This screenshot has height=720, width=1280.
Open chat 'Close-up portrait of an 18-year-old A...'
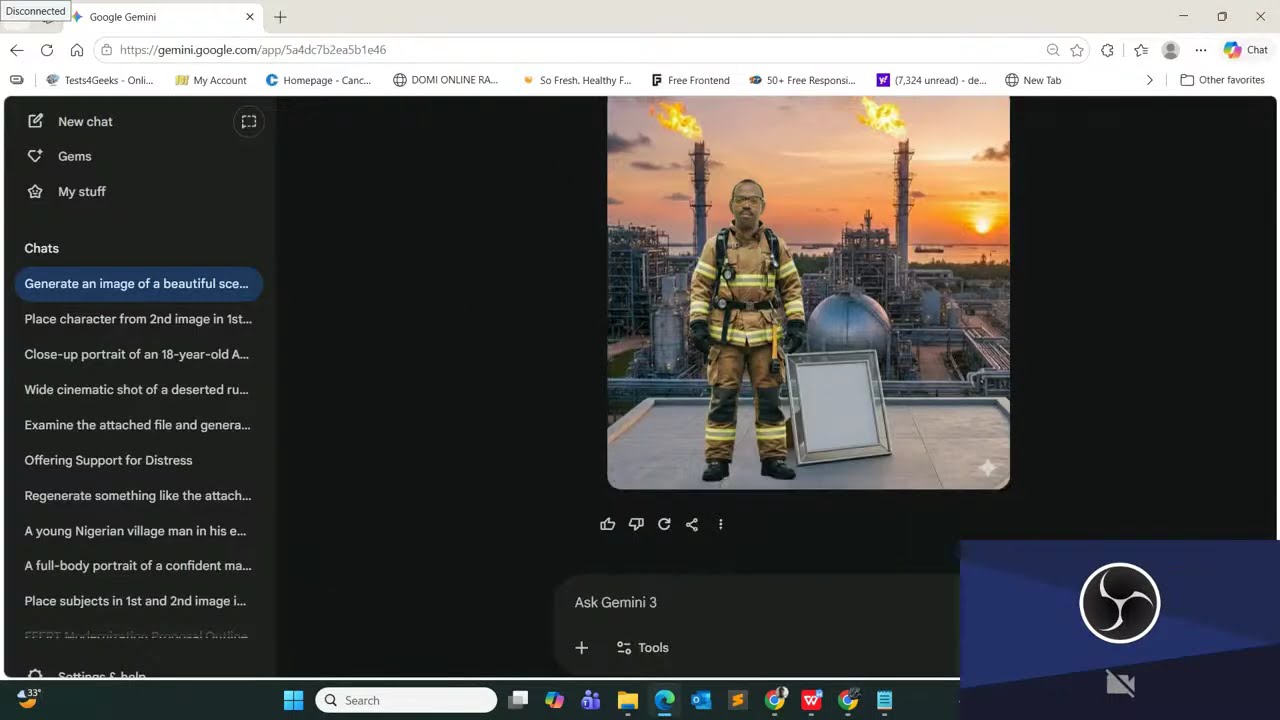click(x=138, y=354)
